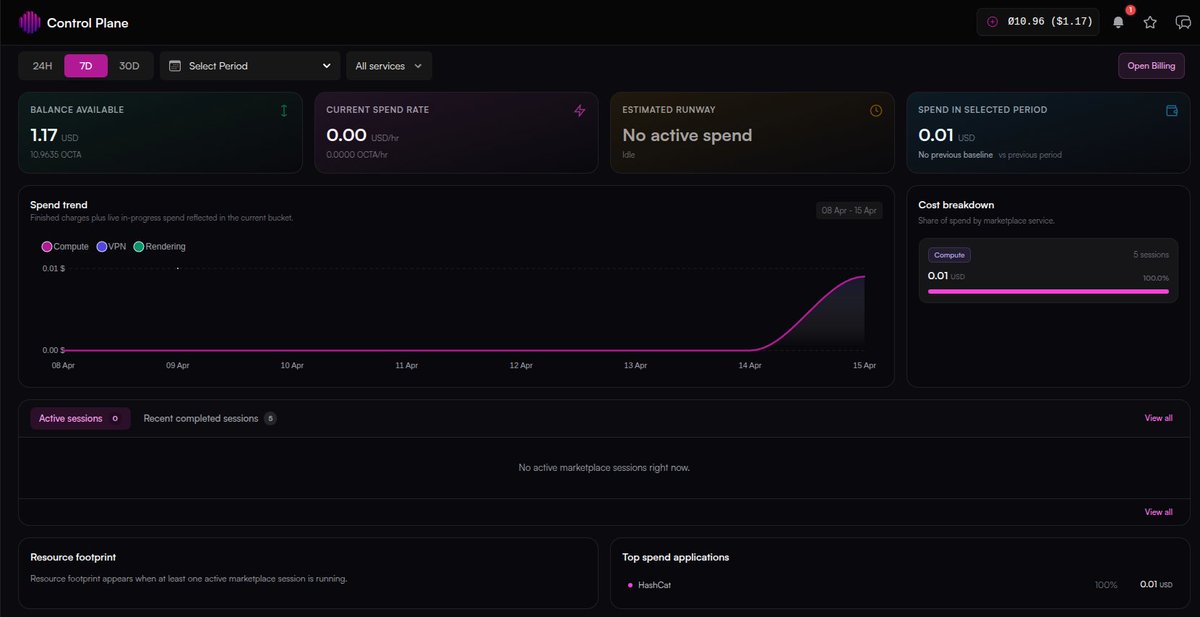Click the No active spend runway text
Image resolution: width=1200 pixels, height=617 pixels.
pyautogui.click(x=687, y=135)
